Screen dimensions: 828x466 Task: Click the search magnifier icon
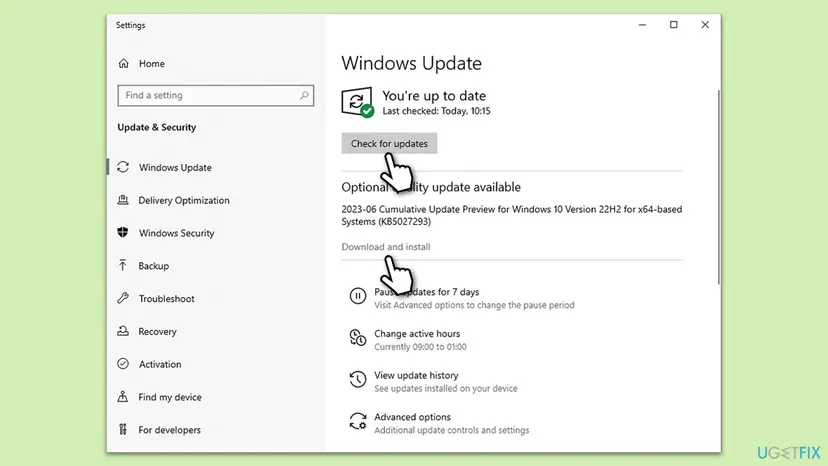pos(304,95)
